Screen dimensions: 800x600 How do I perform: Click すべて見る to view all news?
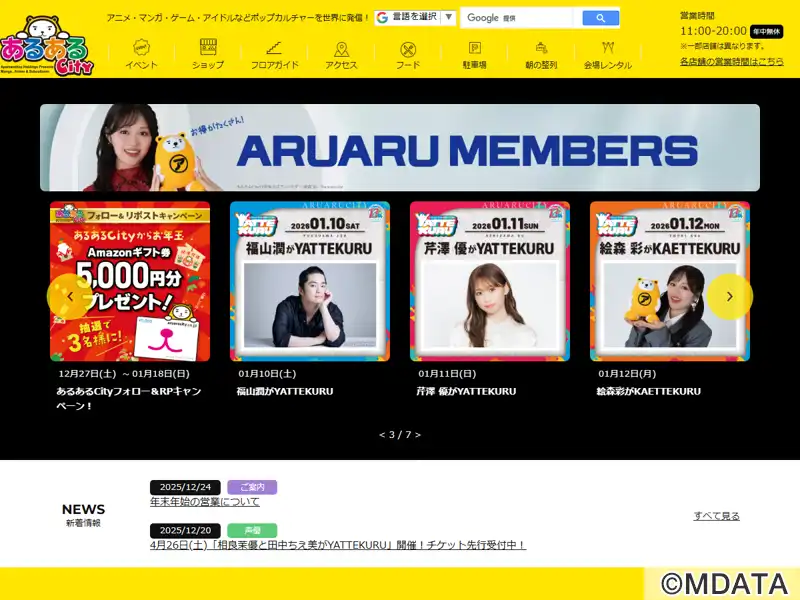point(716,516)
